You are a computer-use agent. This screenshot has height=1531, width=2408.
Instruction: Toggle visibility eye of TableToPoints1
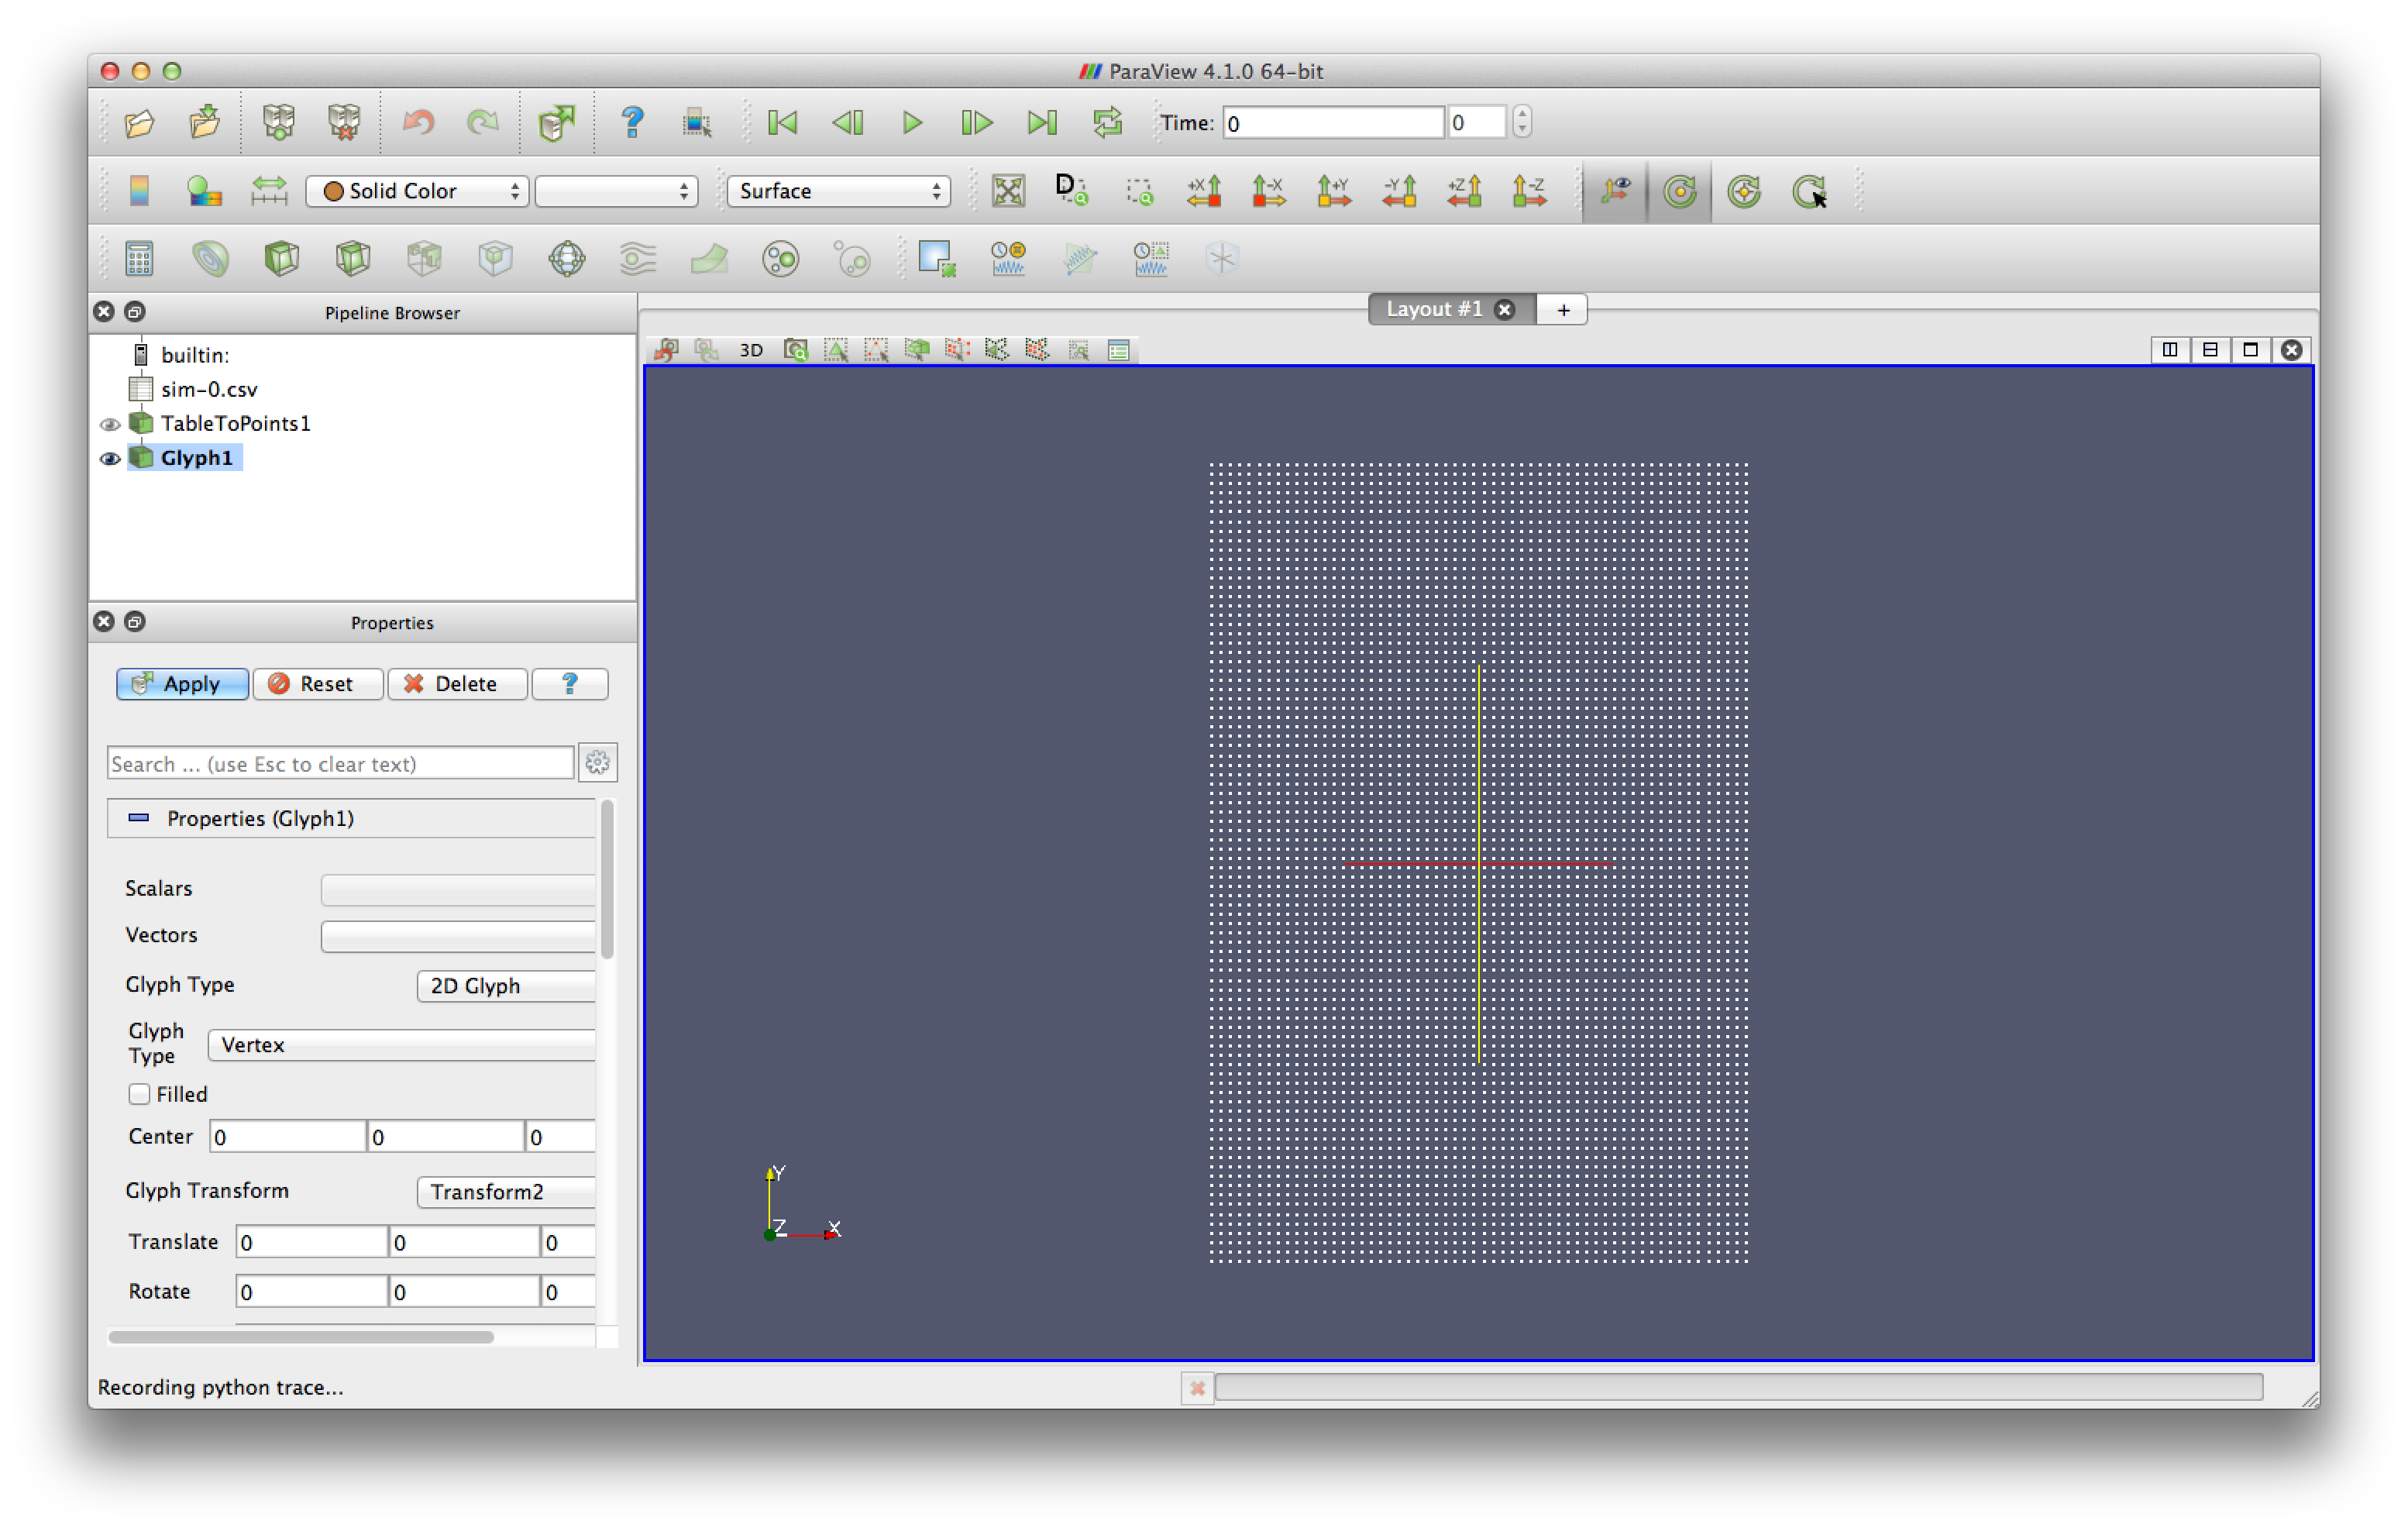(110, 425)
